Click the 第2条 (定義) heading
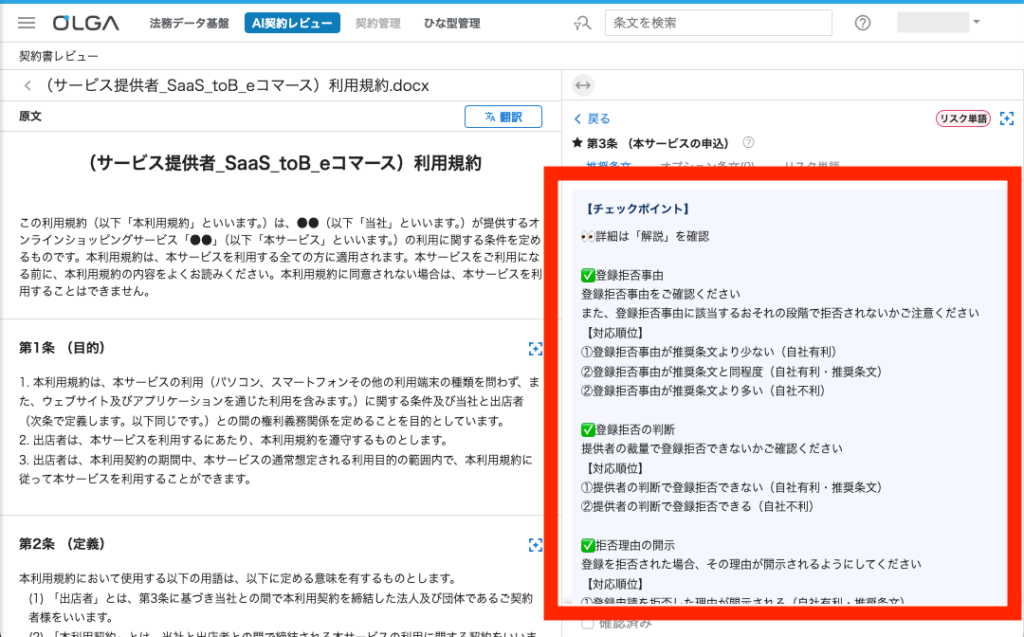Screen dimensions: 1024x637 62,544
